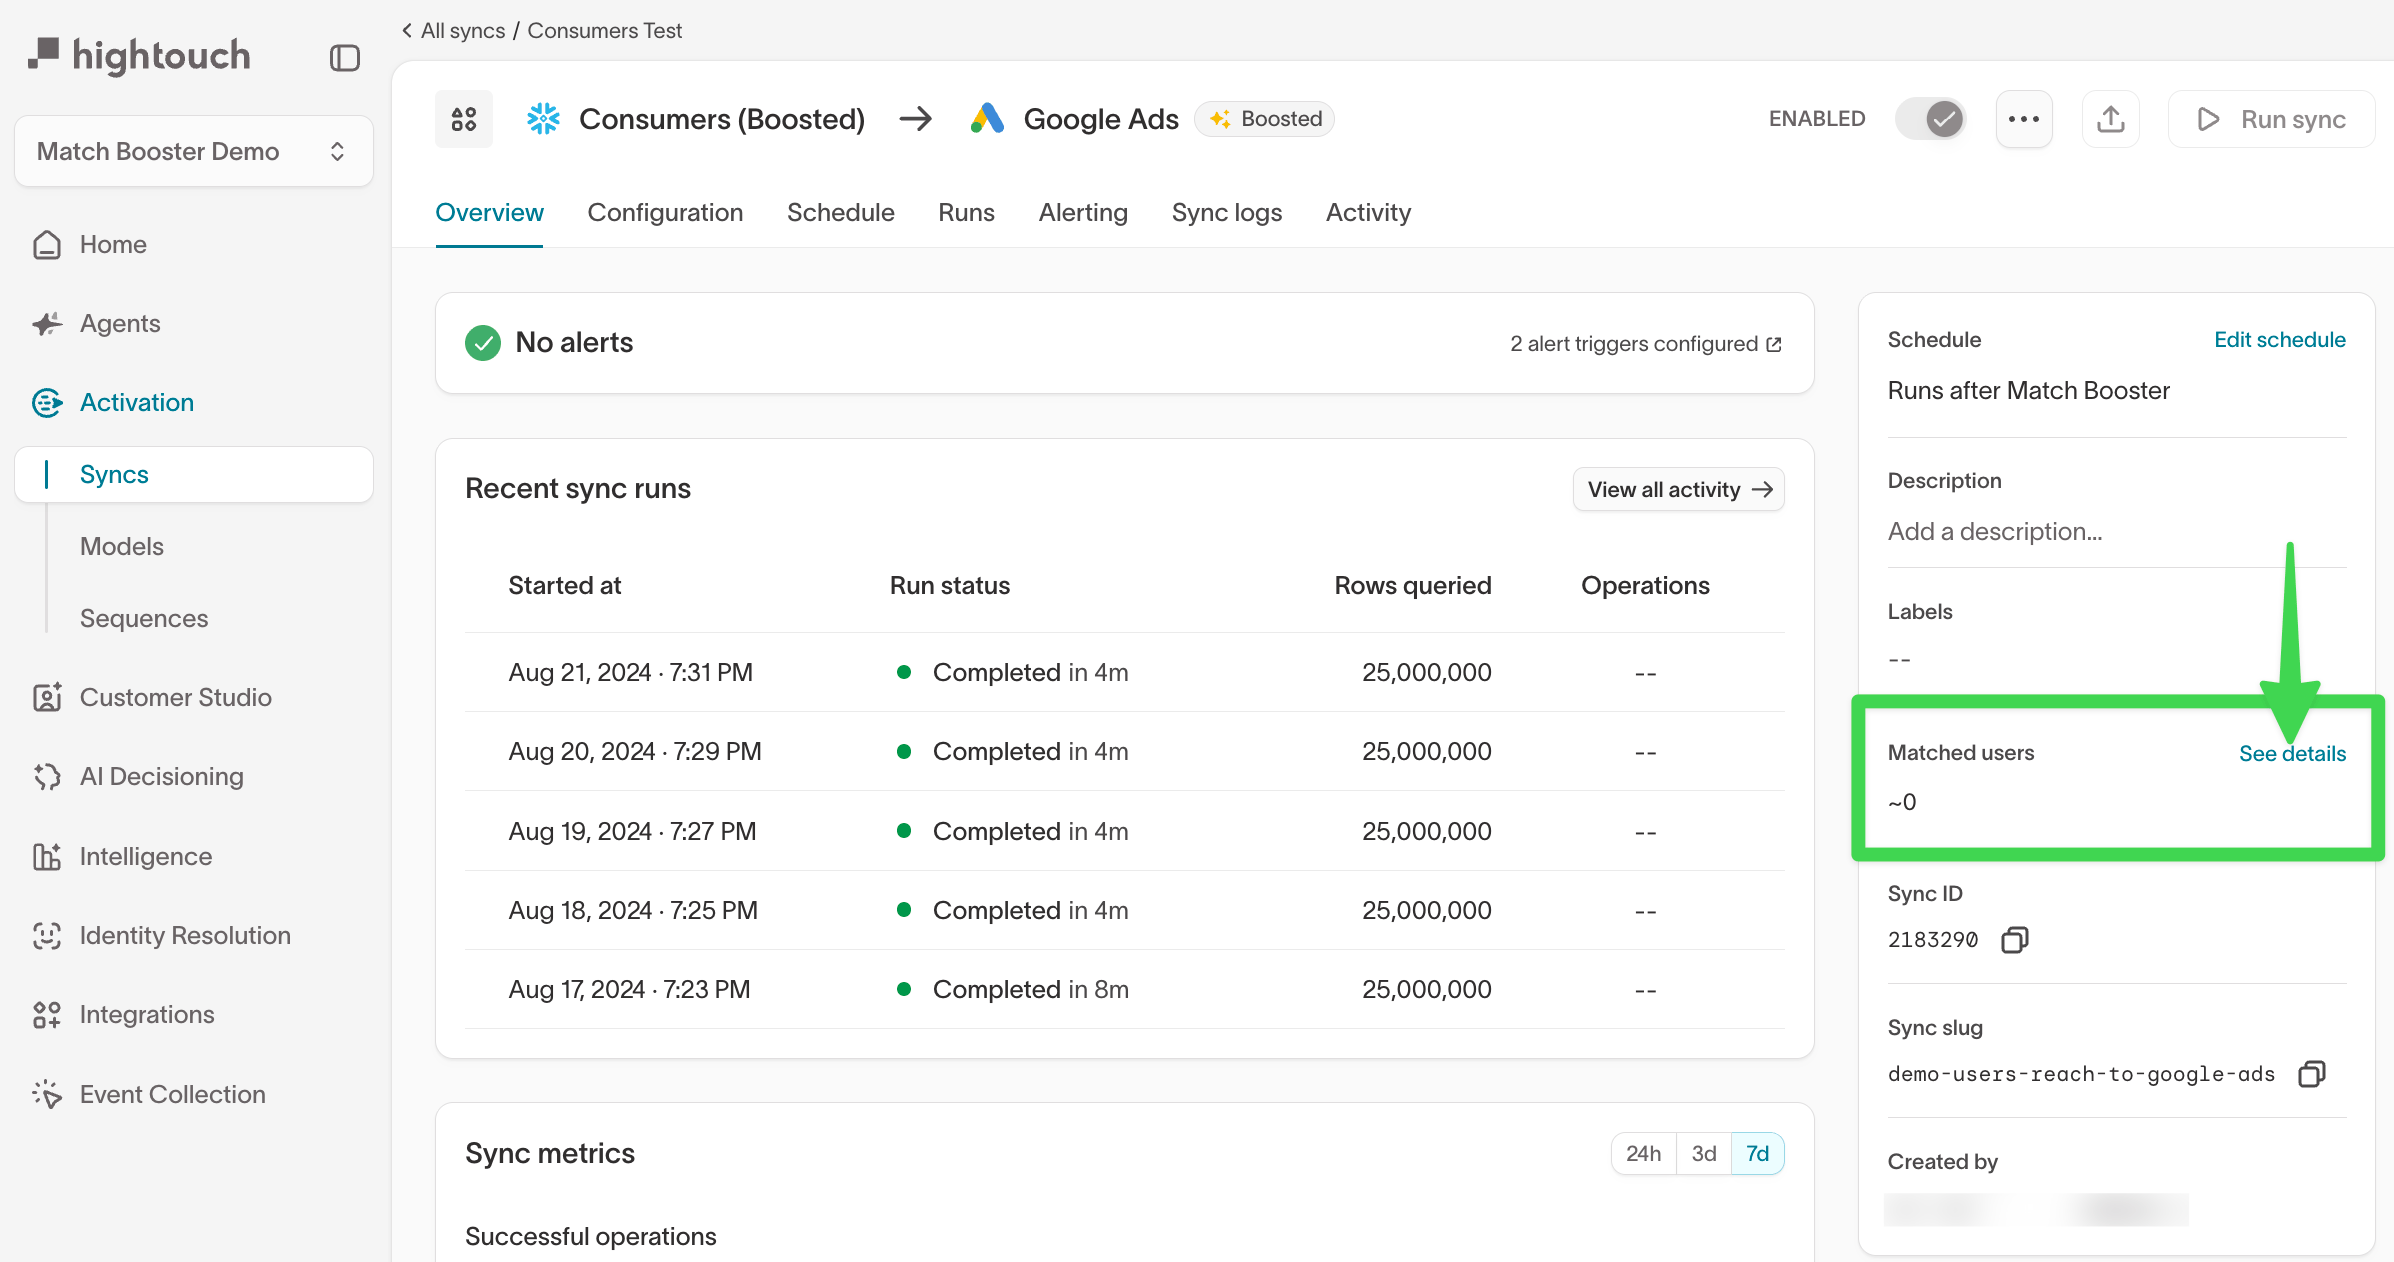
Task: Open Agents sparkle icon
Action: pos(47,323)
